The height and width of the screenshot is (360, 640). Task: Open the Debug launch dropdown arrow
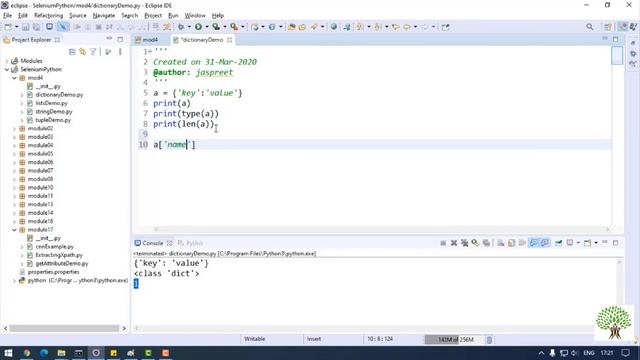189,27
